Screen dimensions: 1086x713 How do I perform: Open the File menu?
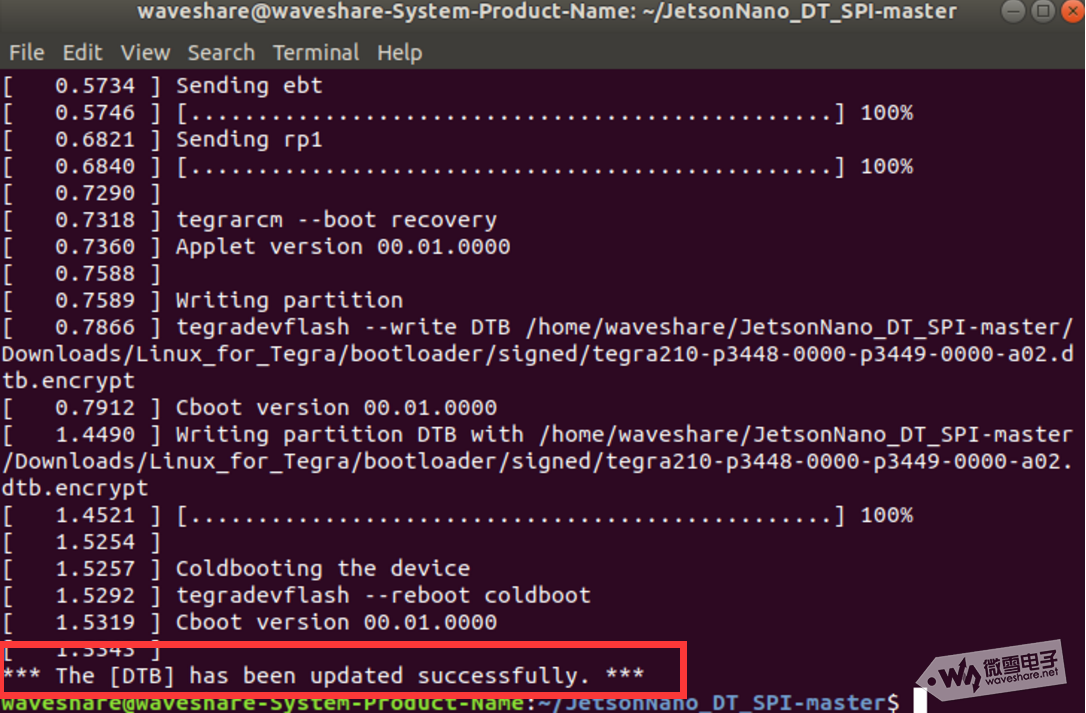pyautogui.click(x=26, y=53)
